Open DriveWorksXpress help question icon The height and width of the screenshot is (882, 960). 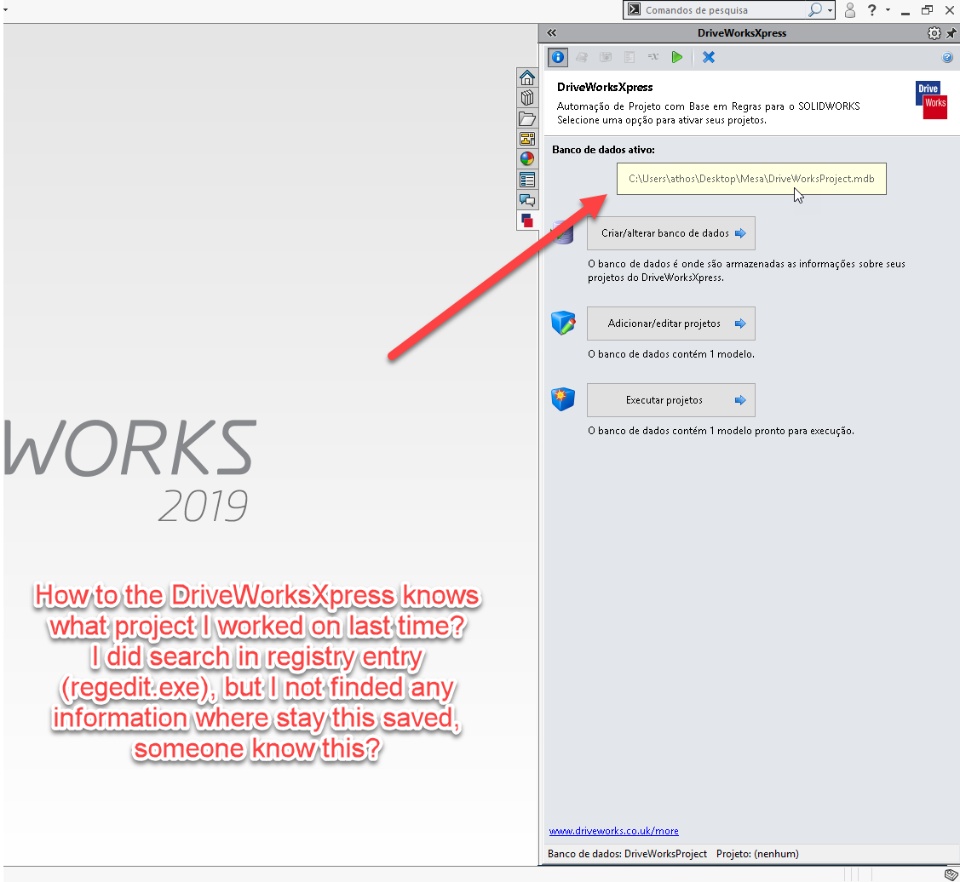tap(947, 58)
